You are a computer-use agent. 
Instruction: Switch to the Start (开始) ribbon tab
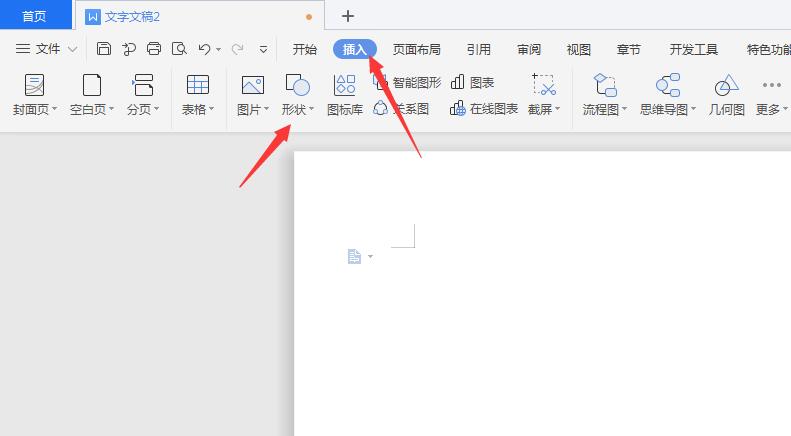[305, 49]
